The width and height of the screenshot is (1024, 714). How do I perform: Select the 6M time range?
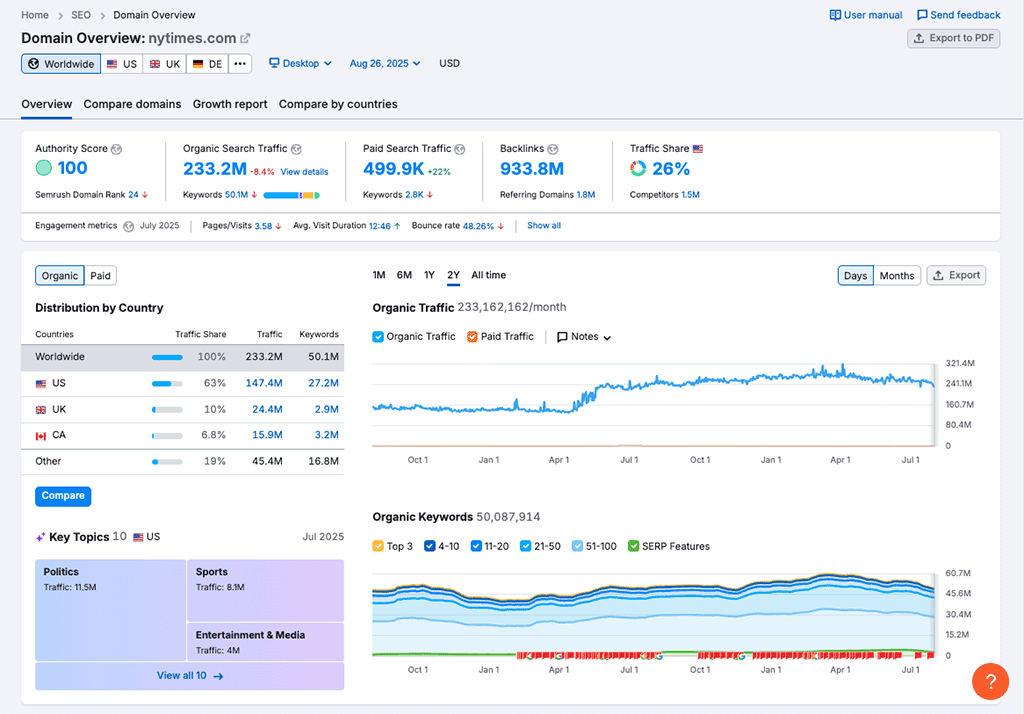404,275
